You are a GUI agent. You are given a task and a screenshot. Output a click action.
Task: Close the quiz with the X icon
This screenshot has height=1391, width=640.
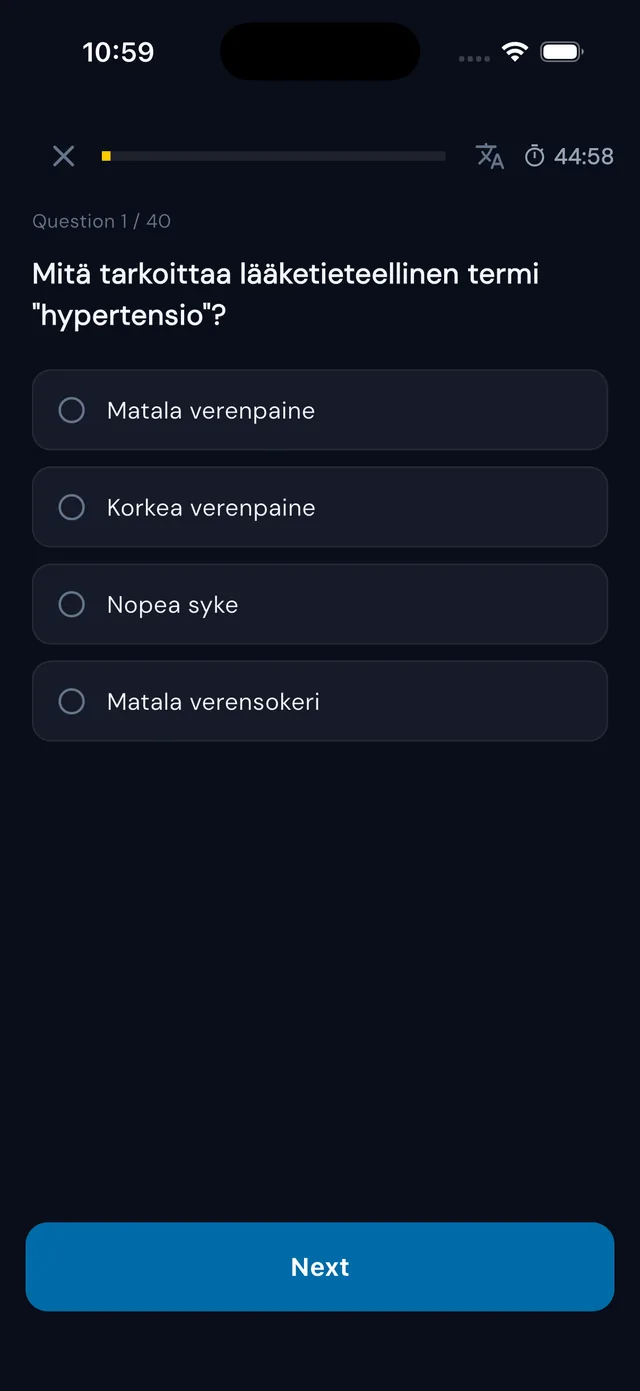click(x=63, y=156)
